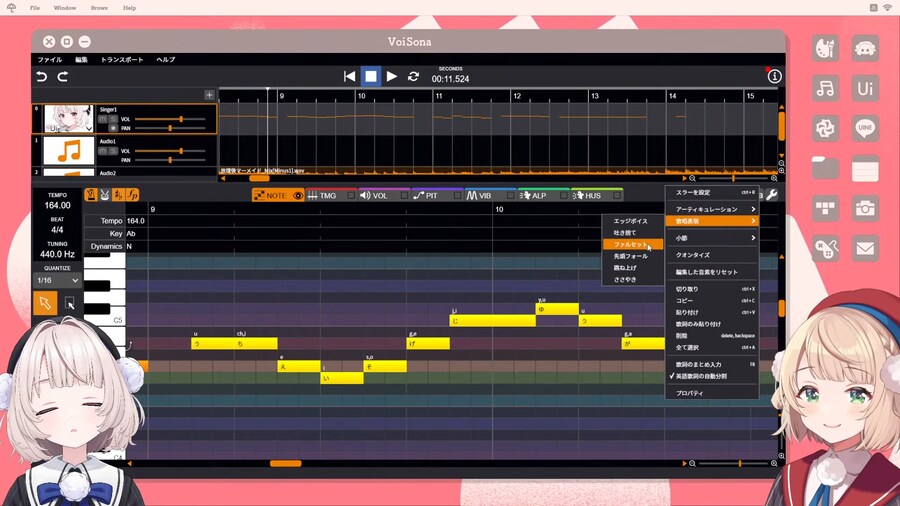
Task: Choose コピー in context menu
Action: click(712, 301)
